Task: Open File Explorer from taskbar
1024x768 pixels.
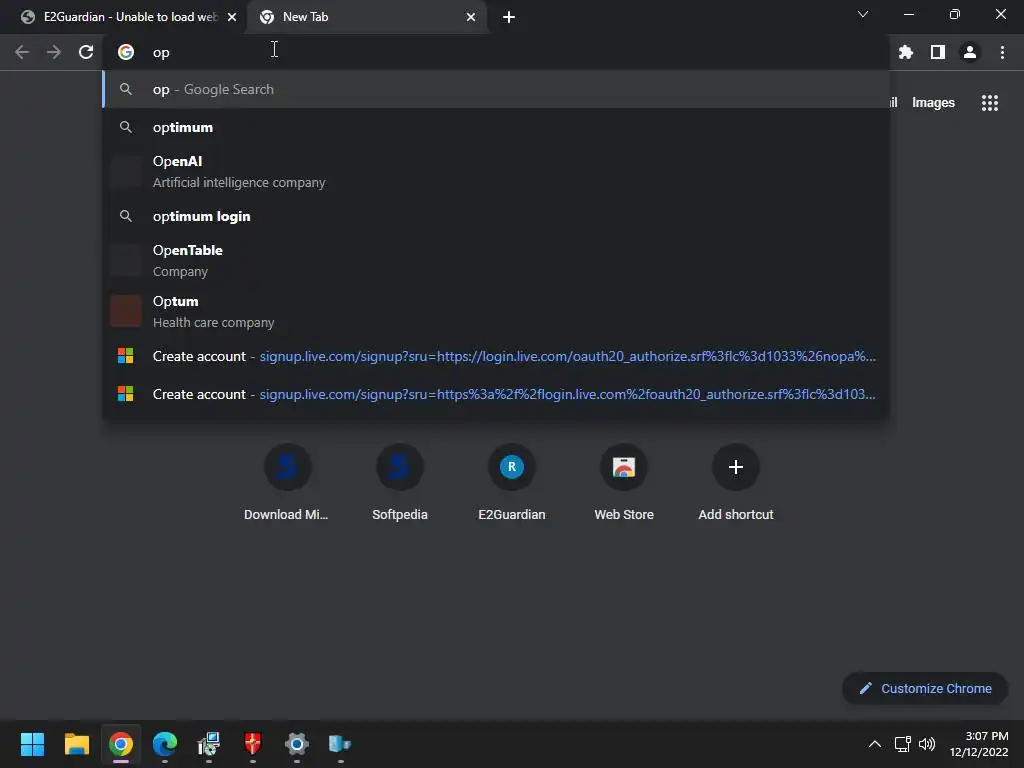Action: [x=76, y=744]
